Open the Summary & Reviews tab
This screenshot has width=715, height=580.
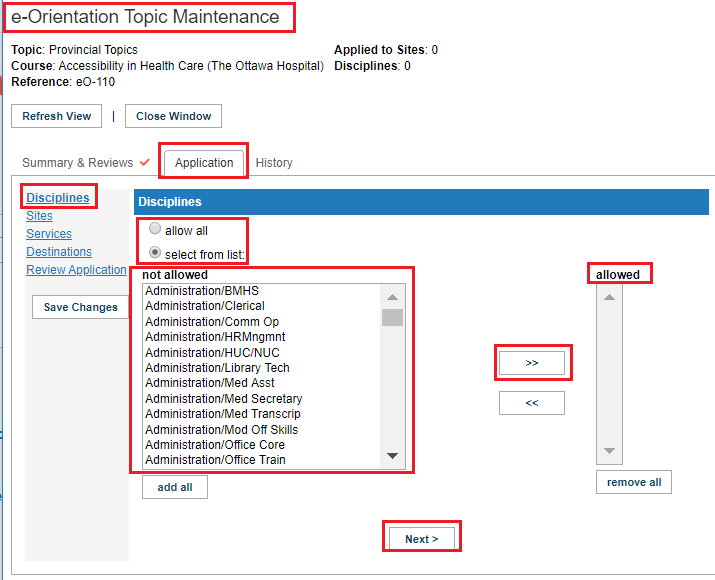(x=78, y=163)
